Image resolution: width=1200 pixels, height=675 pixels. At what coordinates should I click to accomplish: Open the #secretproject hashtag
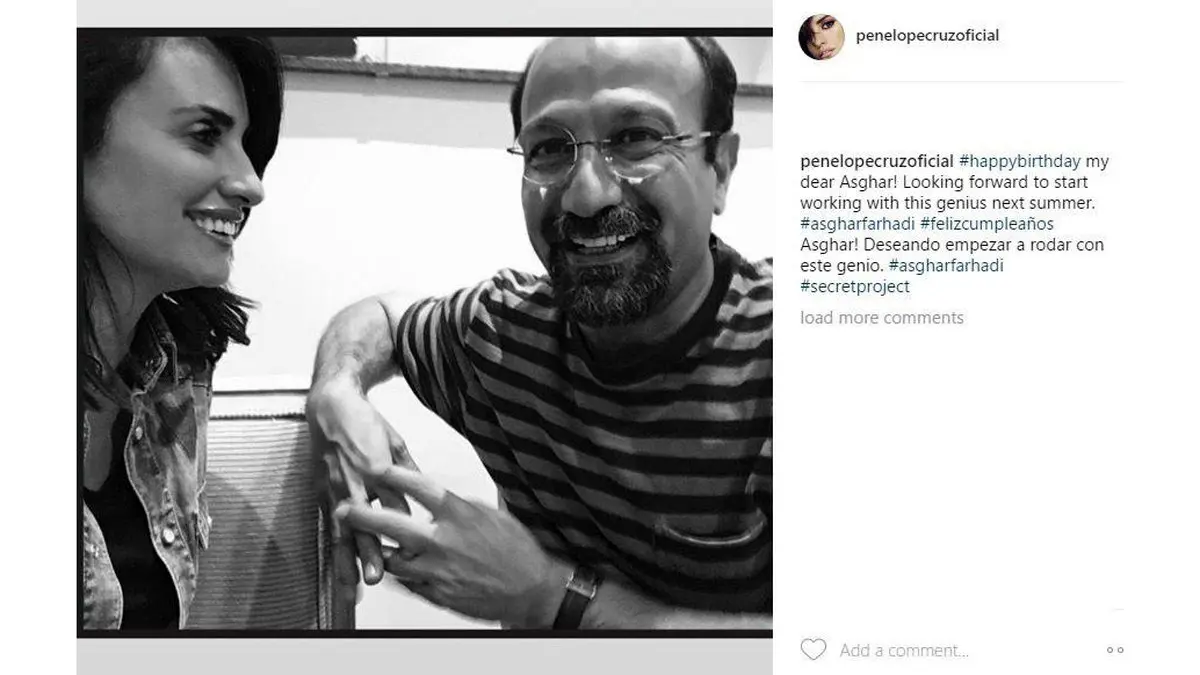(x=855, y=287)
